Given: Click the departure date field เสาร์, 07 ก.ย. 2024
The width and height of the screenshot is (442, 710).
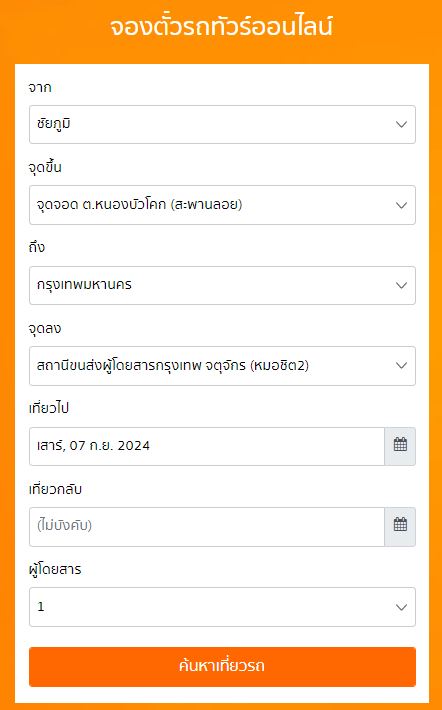Looking at the screenshot, I should [207, 446].
